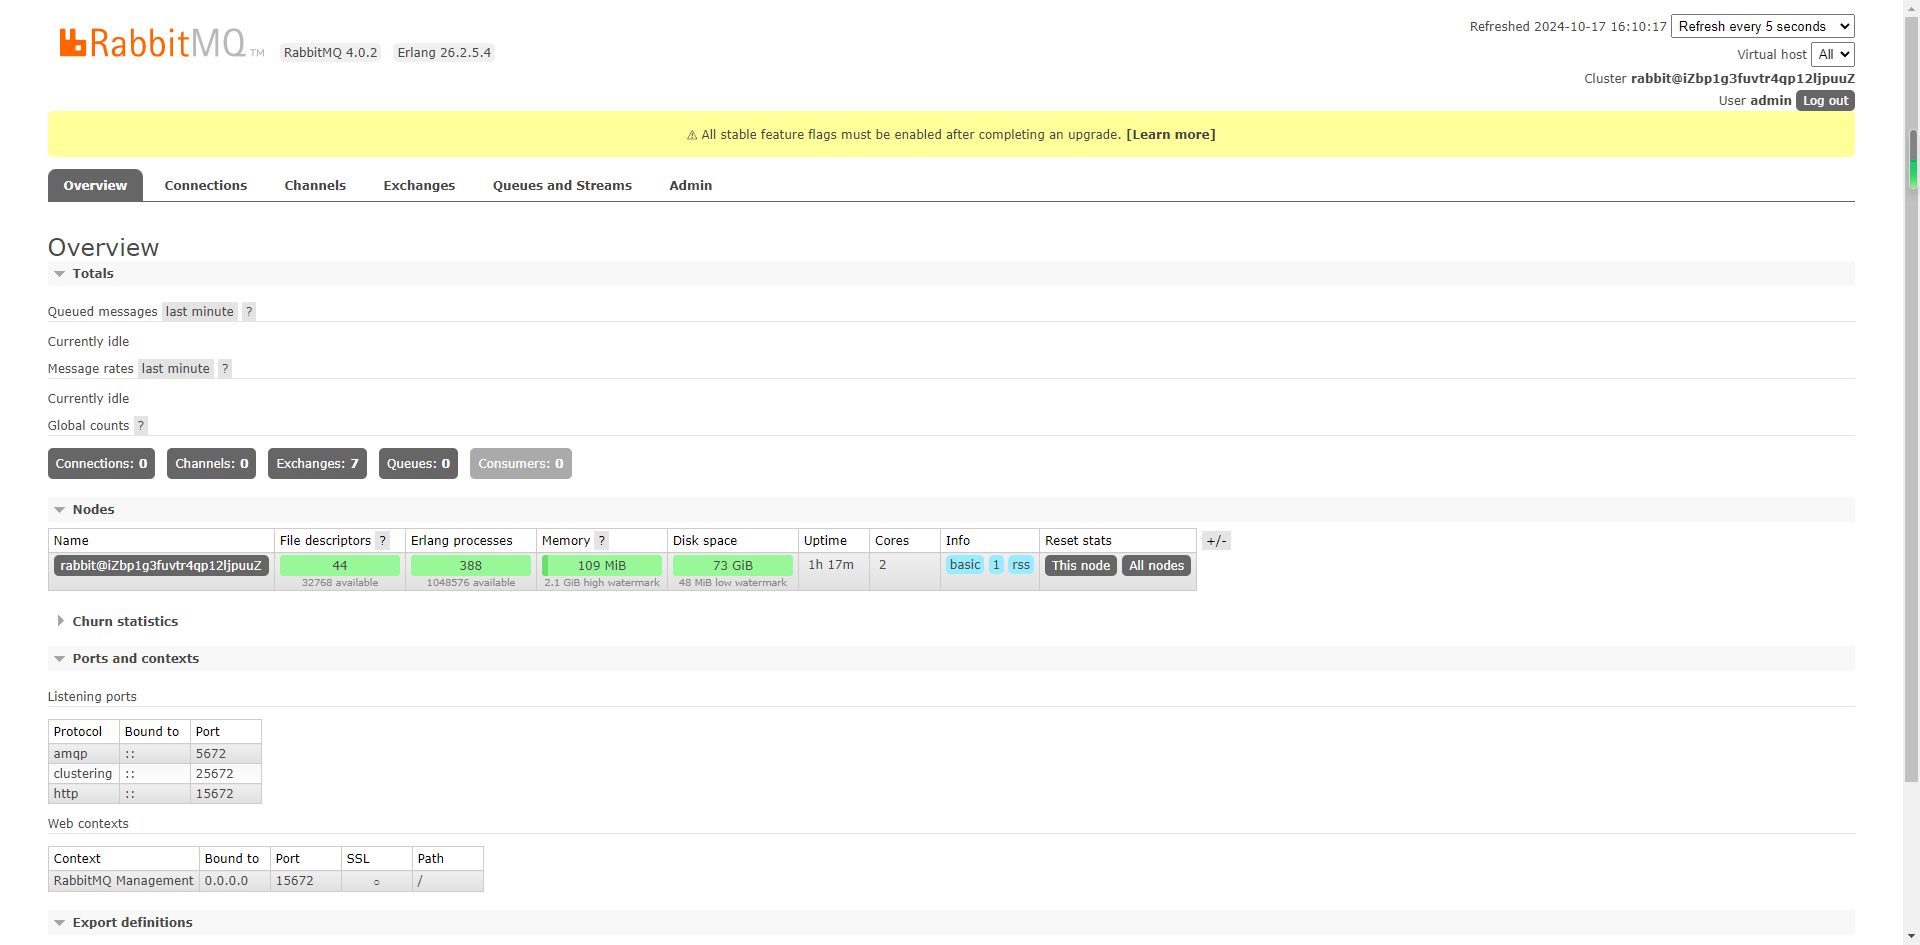Click the rss info tag
Image resolution: width=1920 pixels, height=945 pixels.
[1021, 565]
